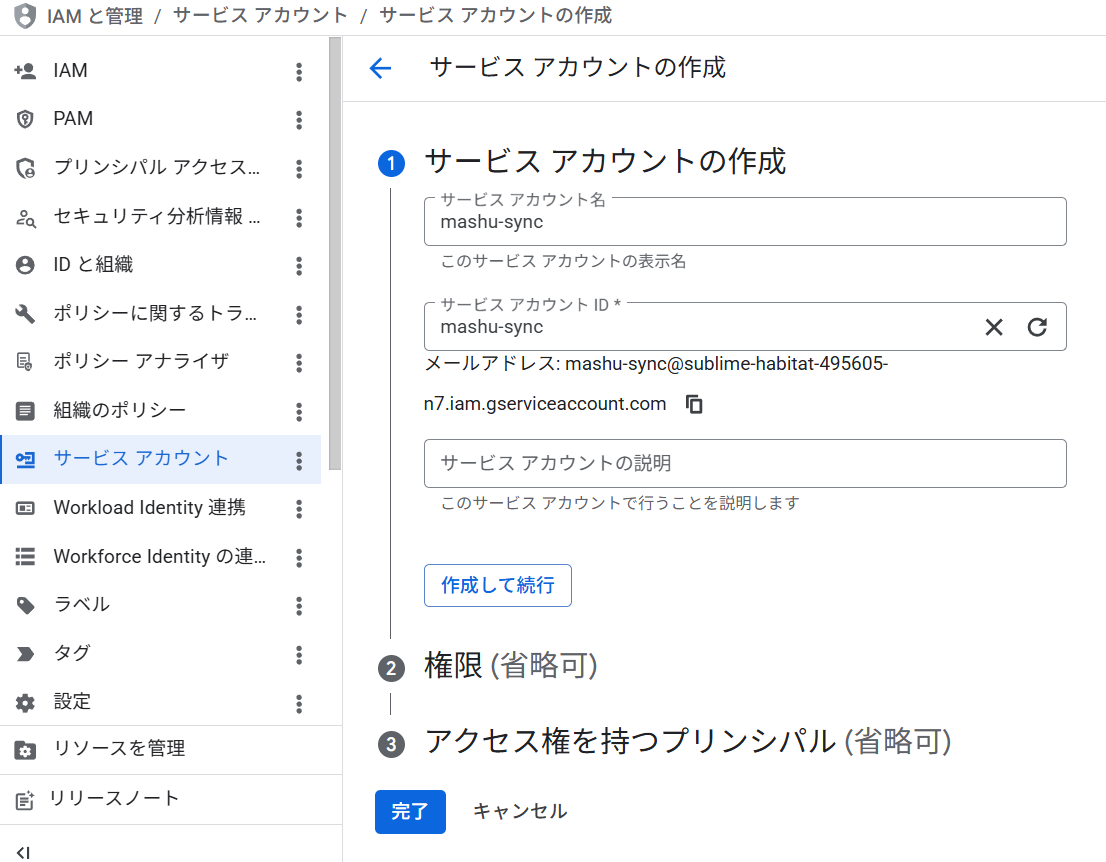Regenerate the service account ID via refresh icon
Screen dimensions: 1106x862
tap(1037, 327)
